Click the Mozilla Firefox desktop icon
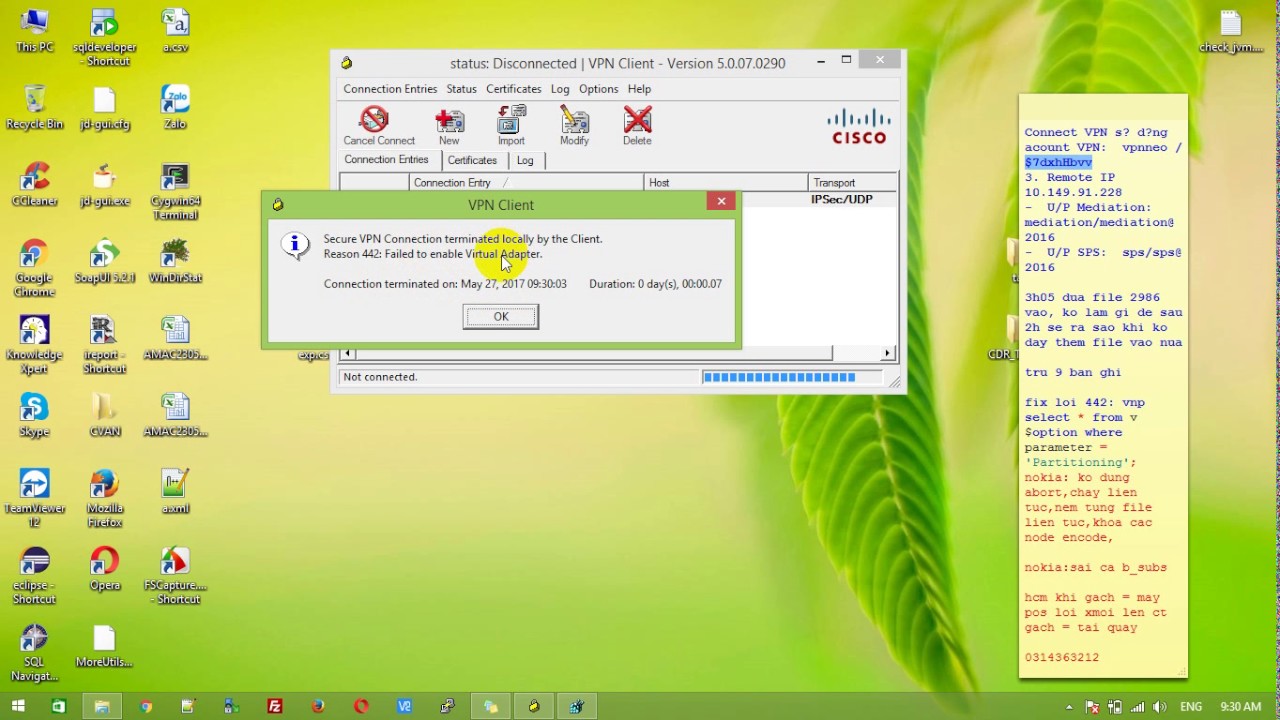 click(104, 498)
